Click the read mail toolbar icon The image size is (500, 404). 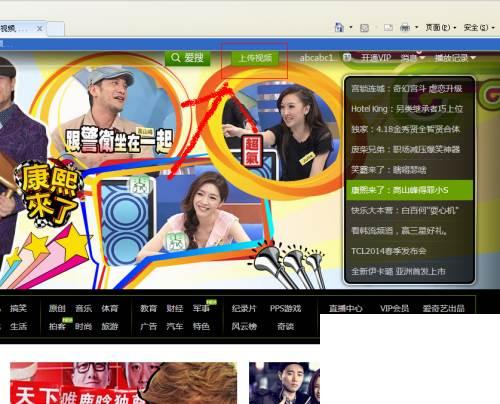[x=388, y=28]
